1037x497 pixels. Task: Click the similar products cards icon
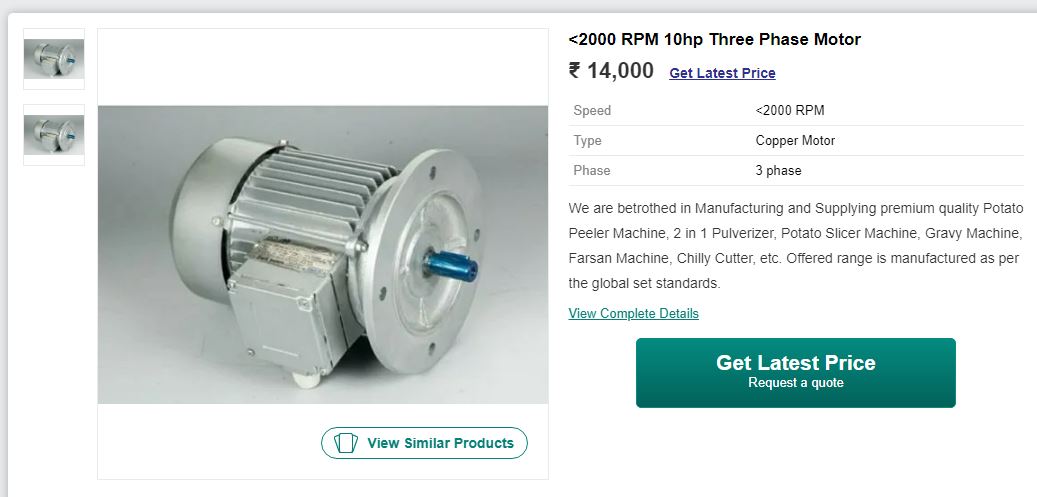[x=345, y=443]
